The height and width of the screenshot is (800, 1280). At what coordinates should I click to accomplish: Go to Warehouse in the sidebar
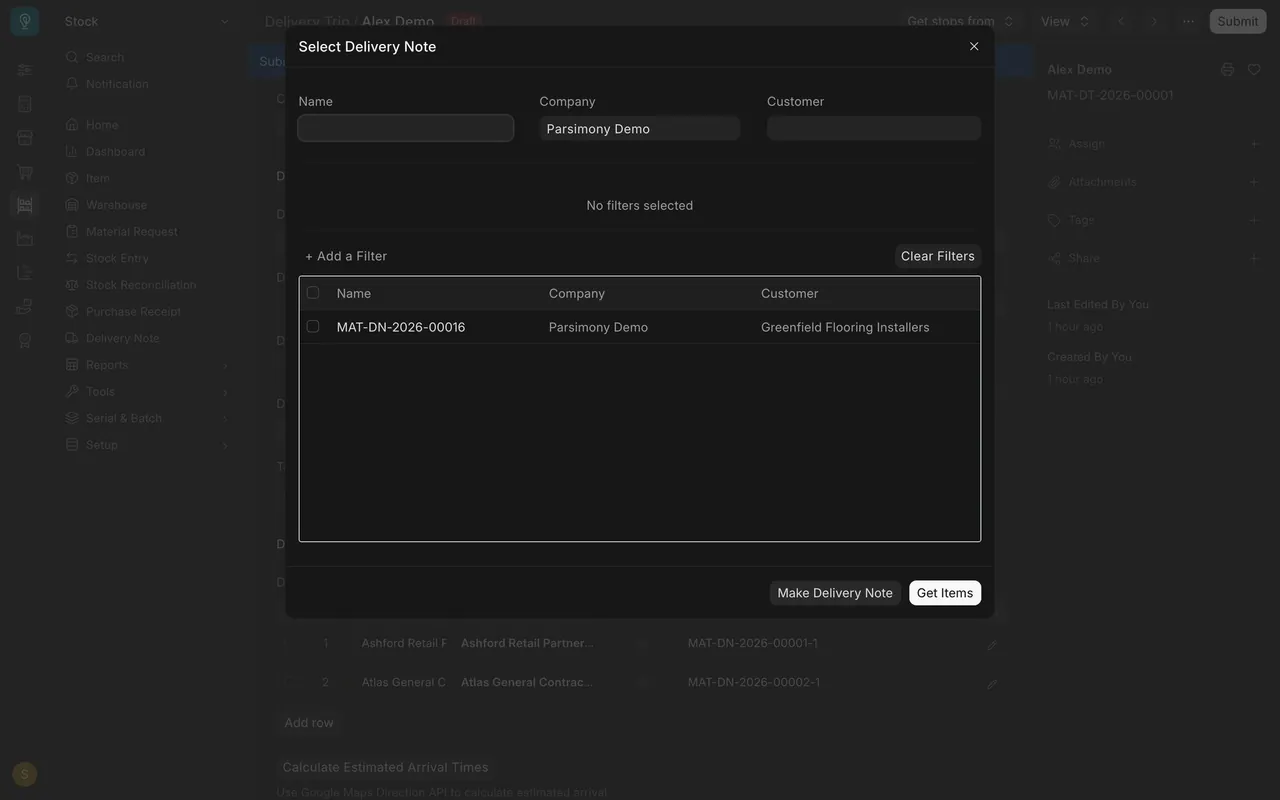tap(116, 205)
